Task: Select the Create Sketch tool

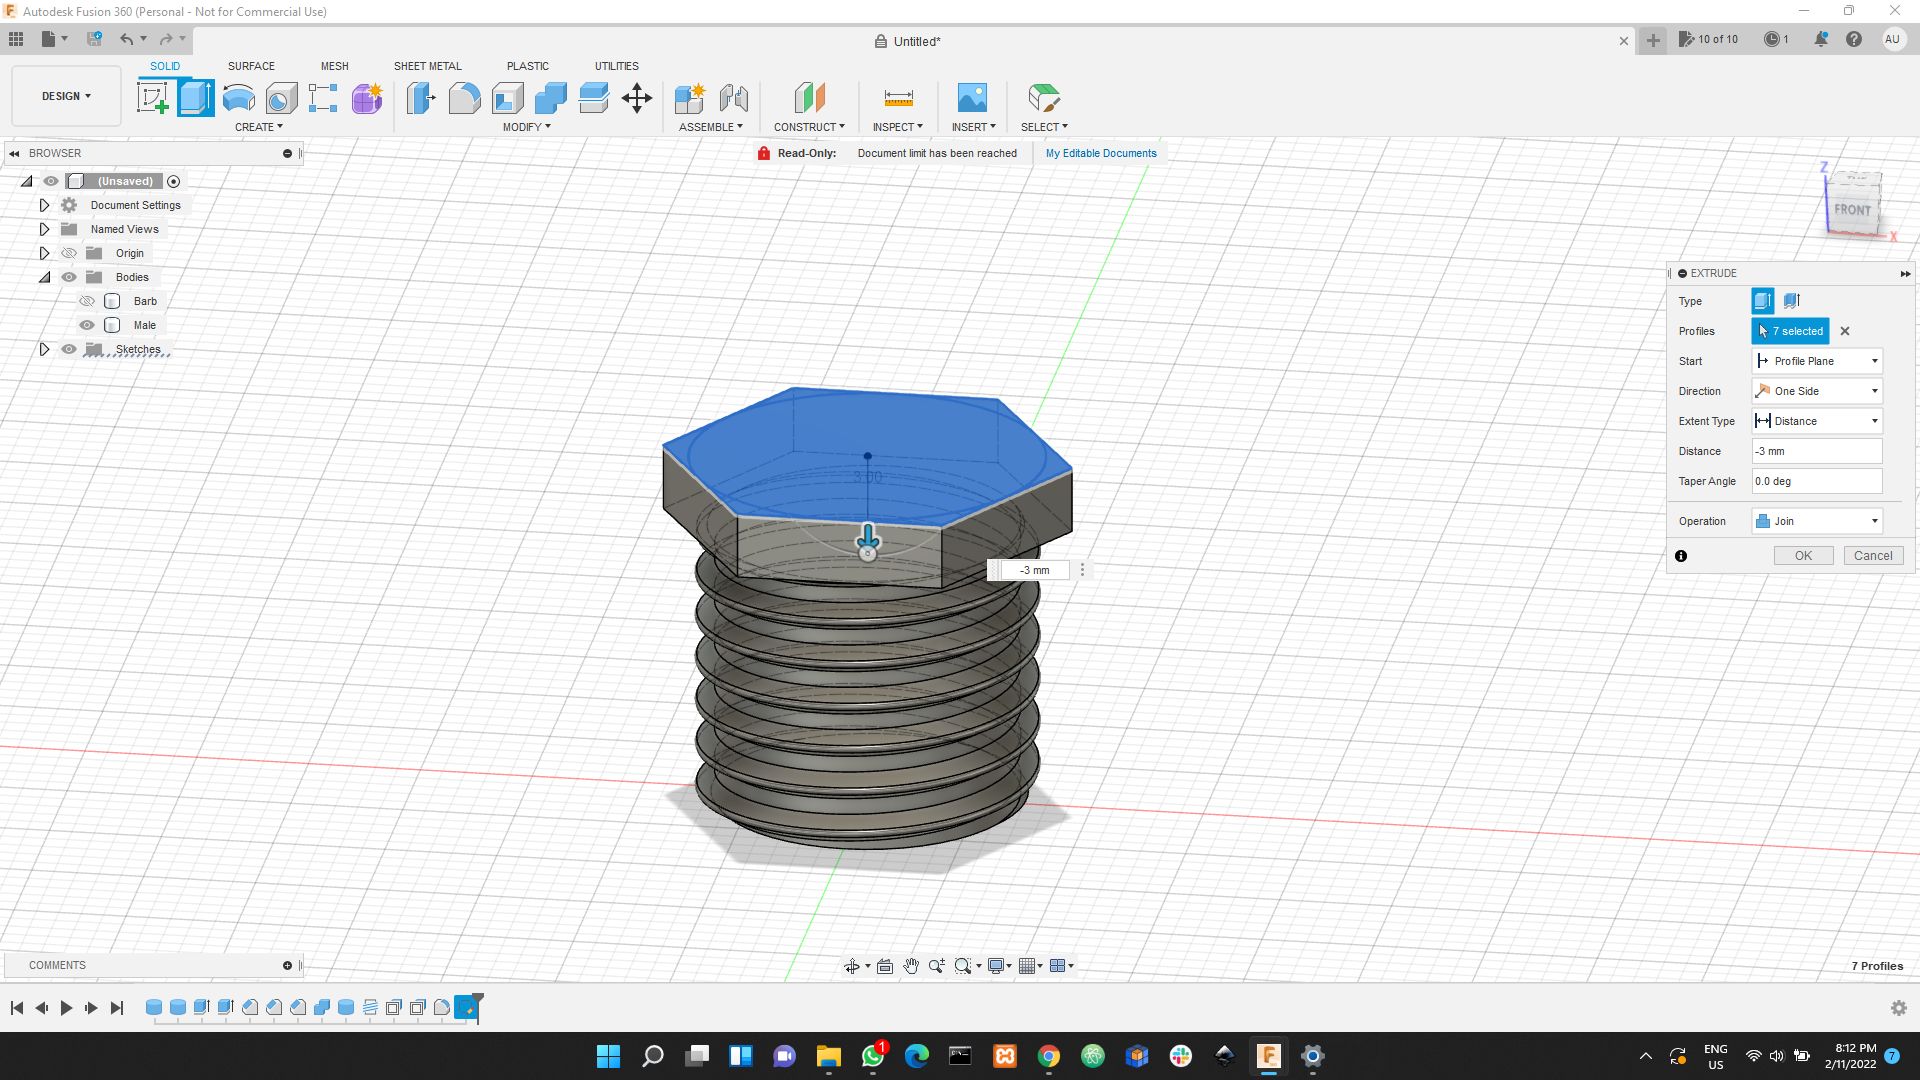Action: pos(154,97)
